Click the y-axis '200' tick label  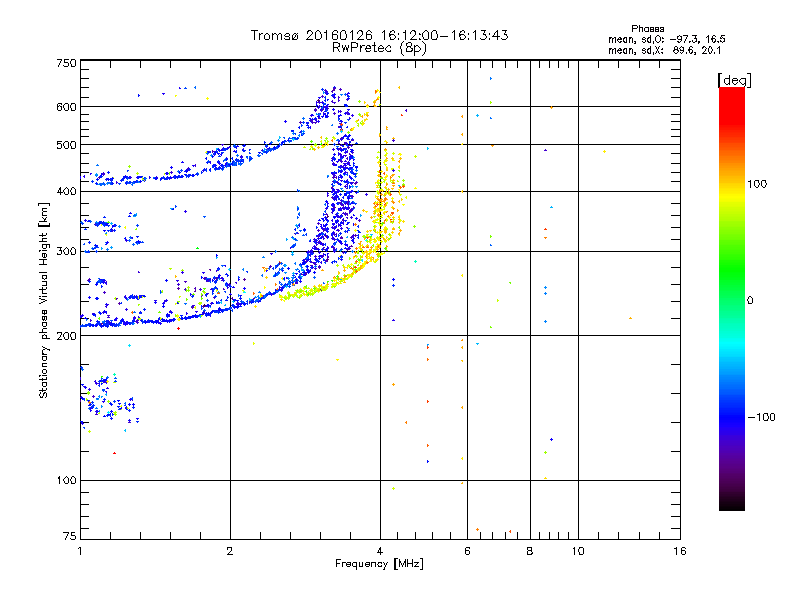pos(66,336)
